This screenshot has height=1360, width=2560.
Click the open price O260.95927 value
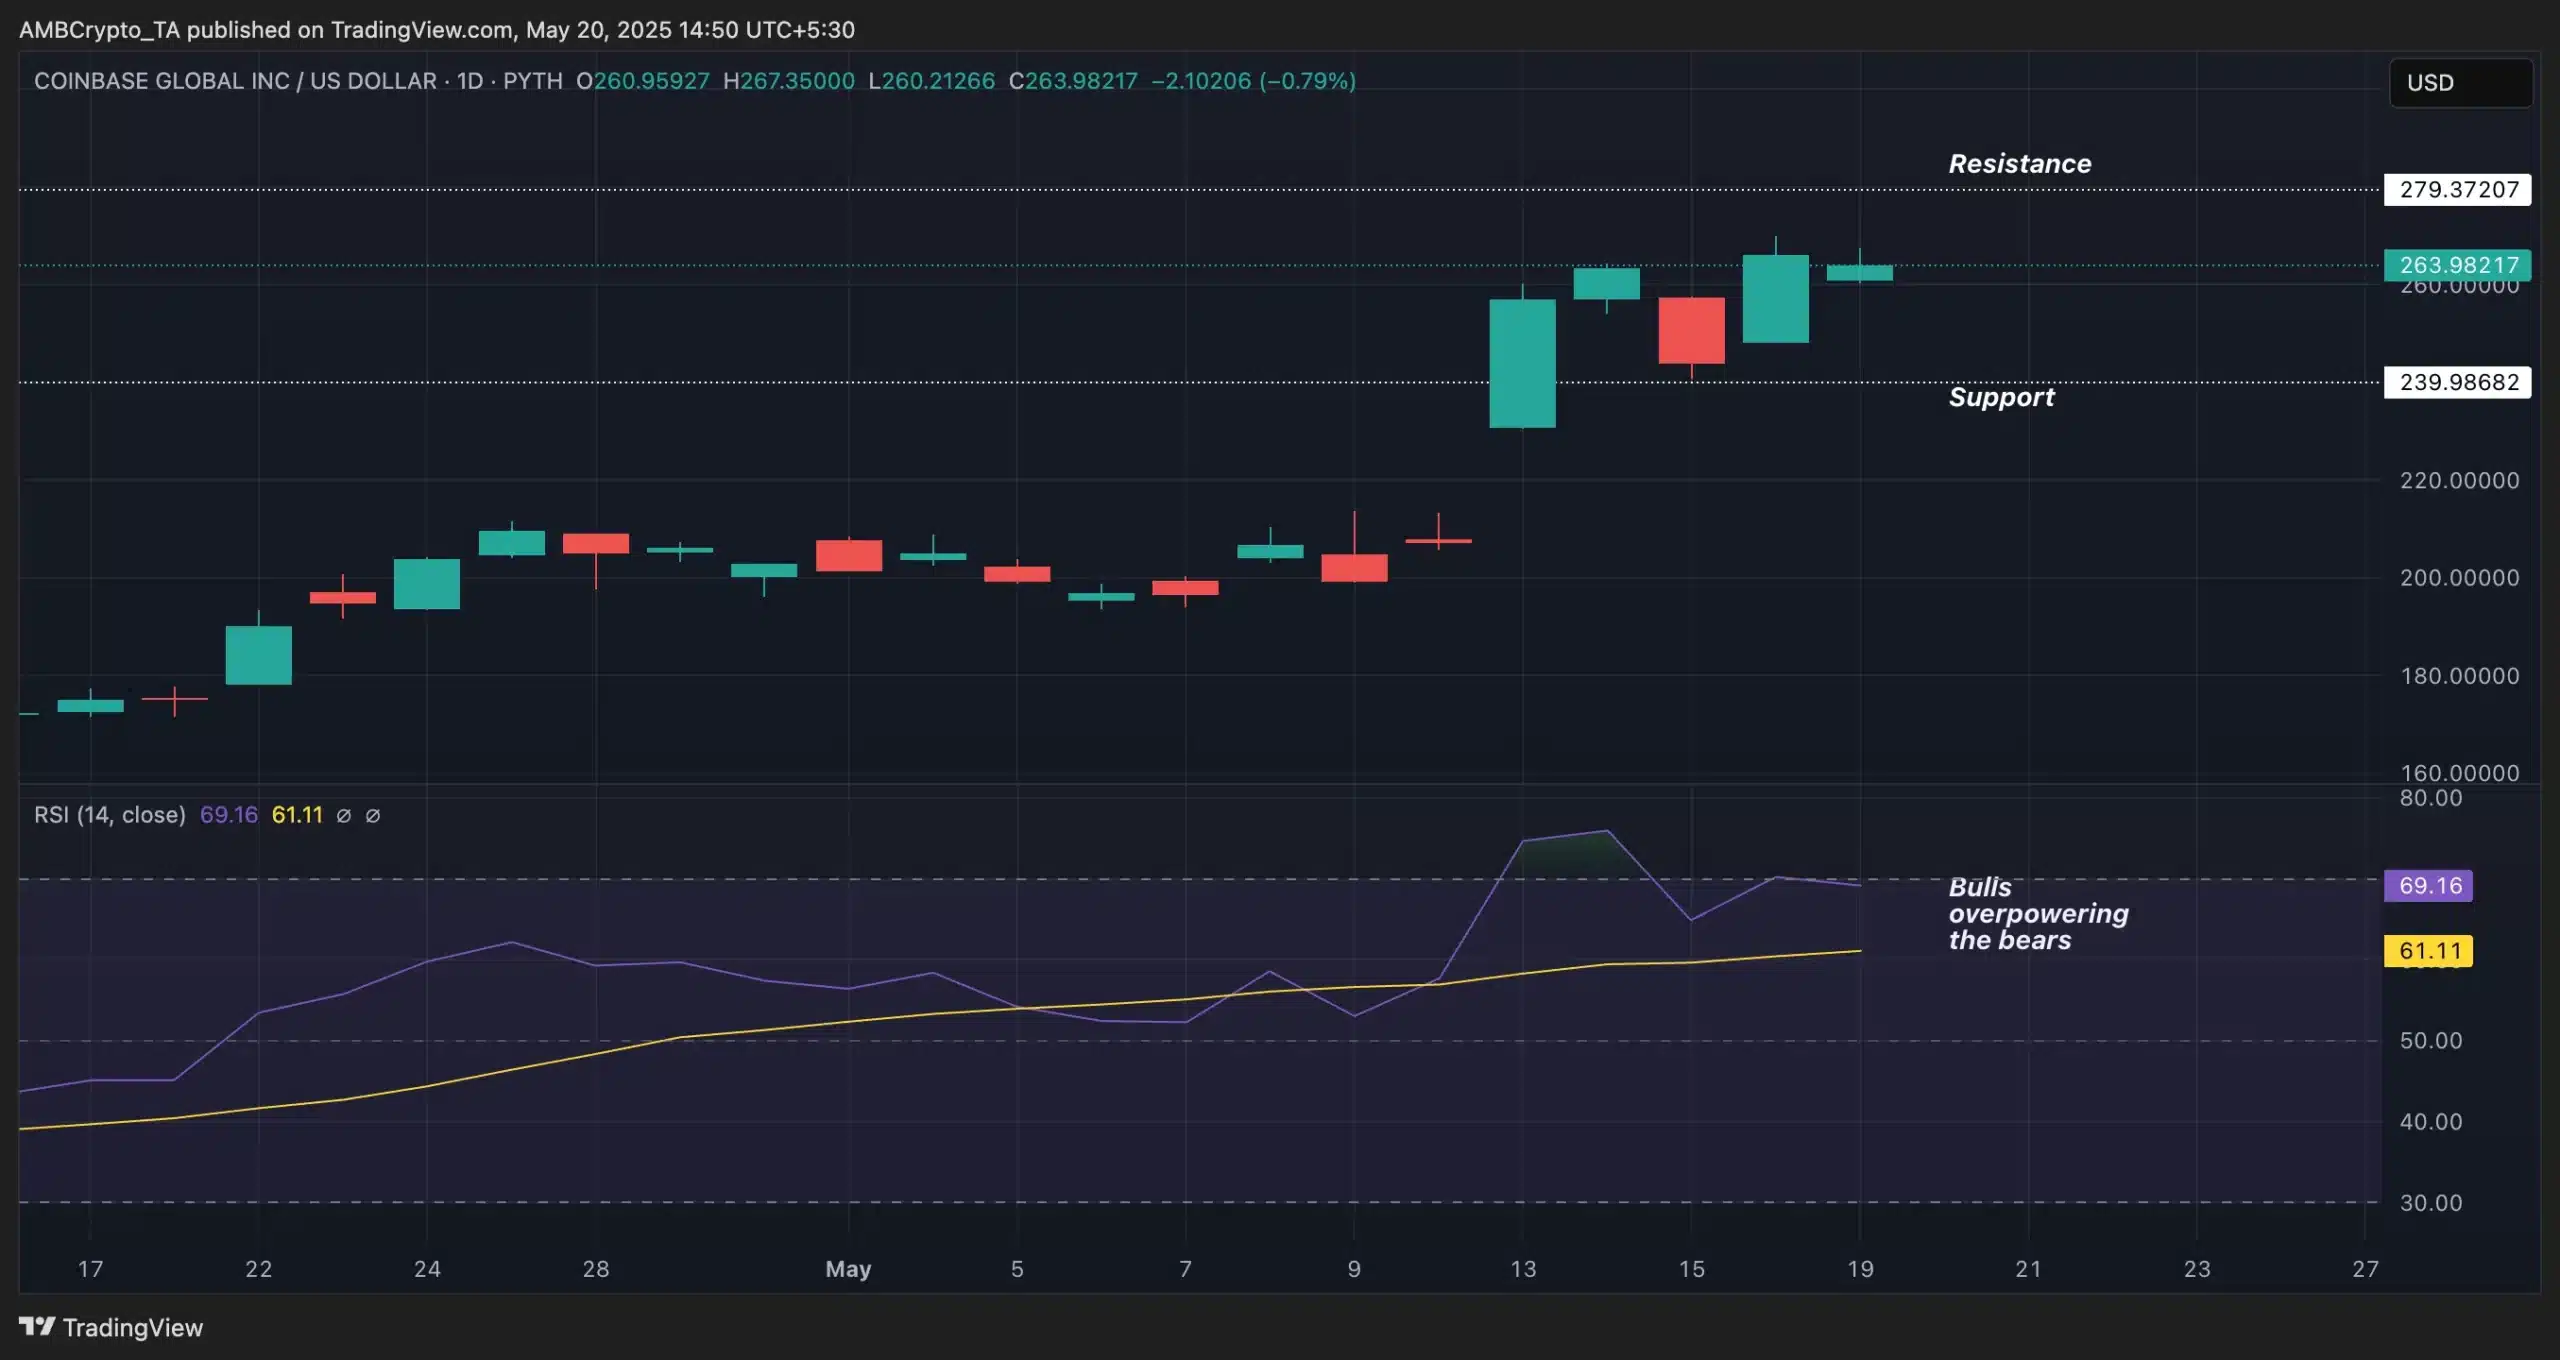coord(642,81)
